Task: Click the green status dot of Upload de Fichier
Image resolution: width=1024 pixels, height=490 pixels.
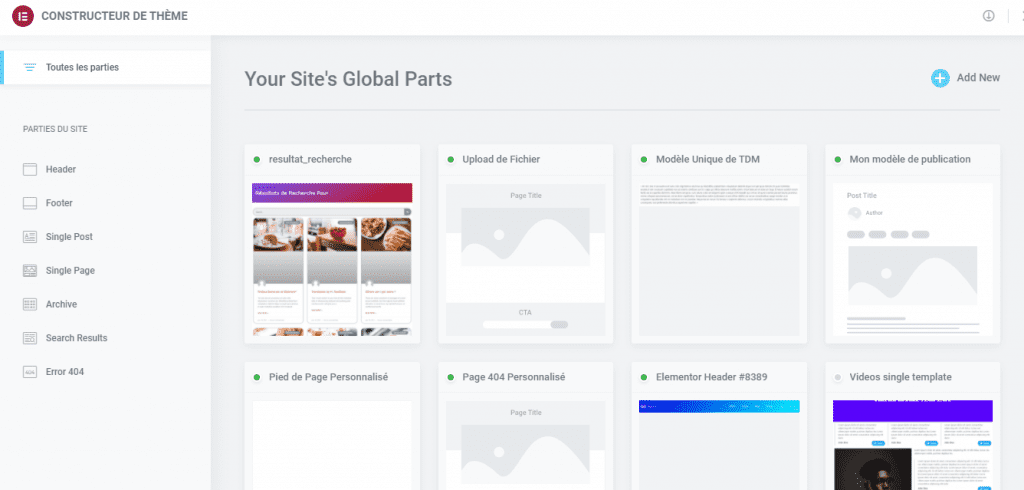Action: point(451,159)
